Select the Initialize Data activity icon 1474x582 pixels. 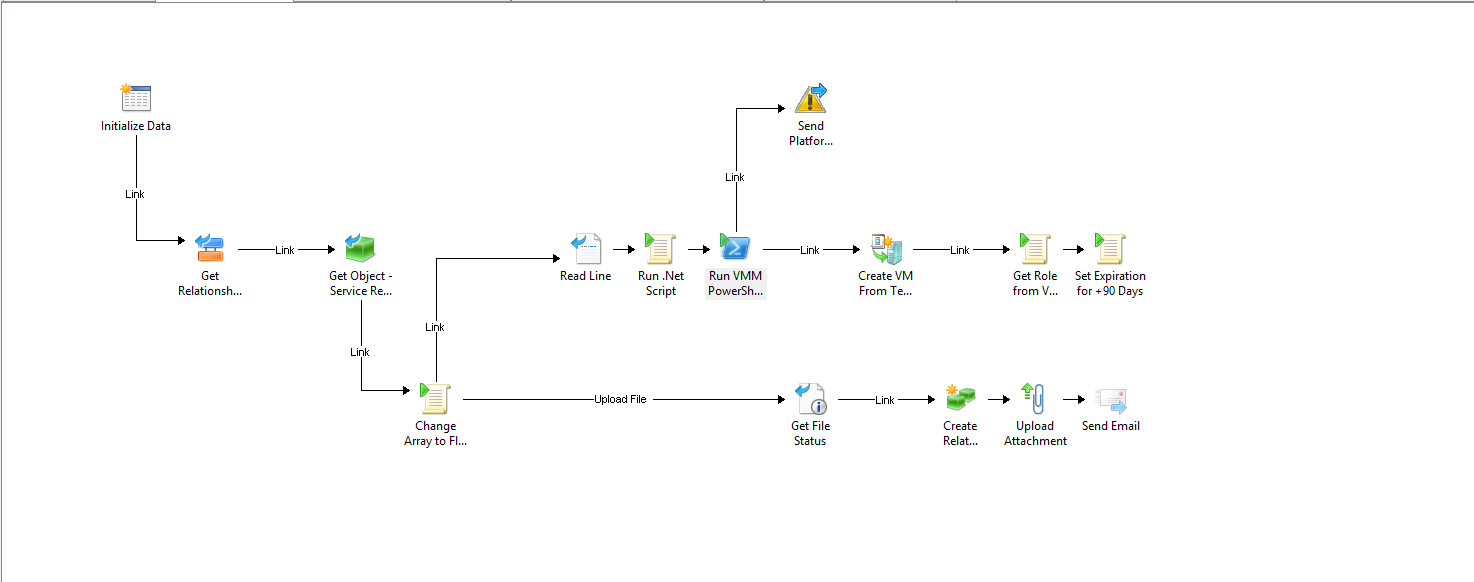(x=135, y=98)
